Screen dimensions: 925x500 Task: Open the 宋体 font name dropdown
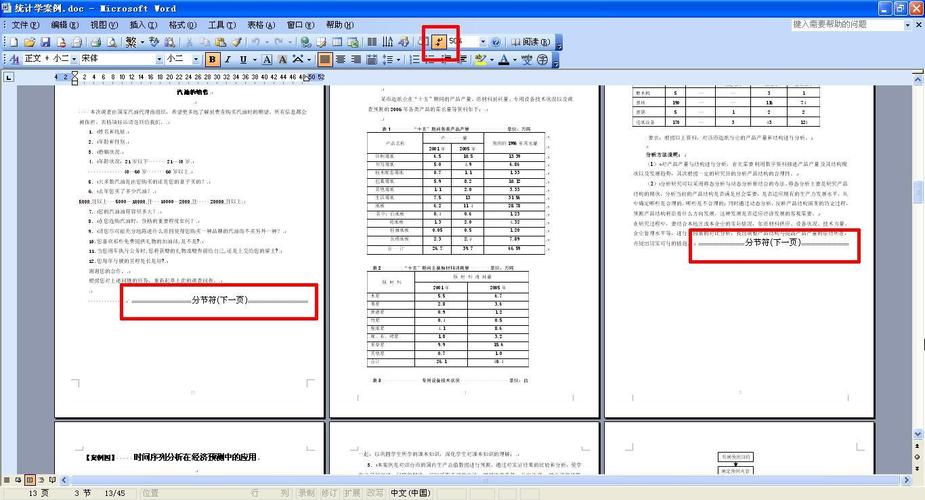coord(159,59)
